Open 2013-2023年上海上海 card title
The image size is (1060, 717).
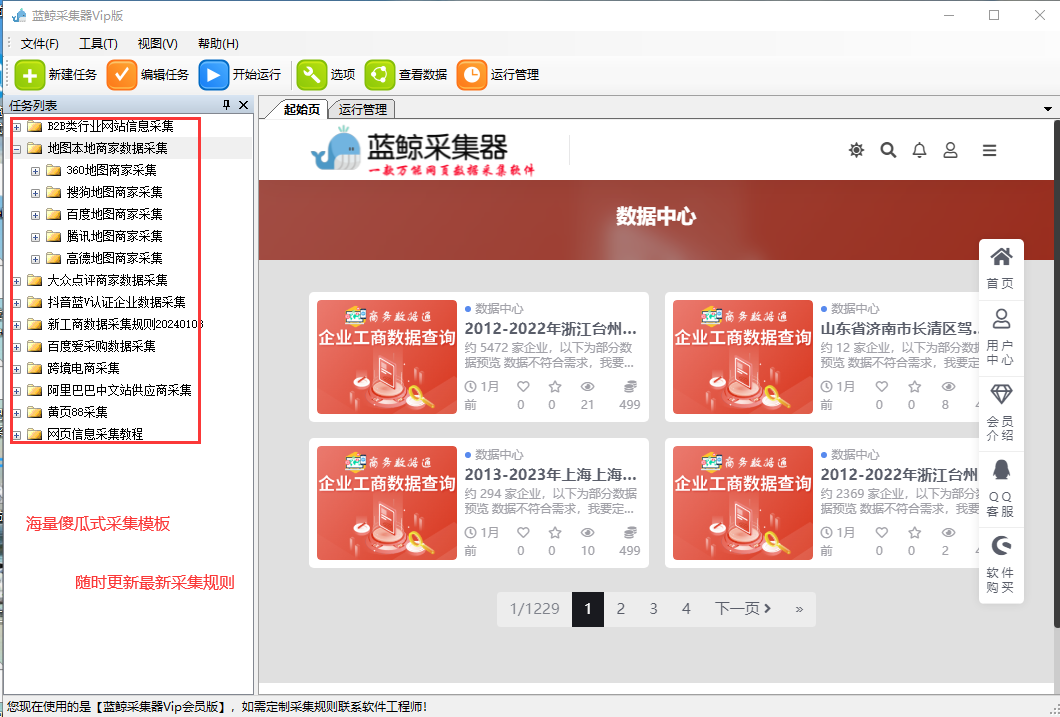pyautogui.click(x=550, y=474)
